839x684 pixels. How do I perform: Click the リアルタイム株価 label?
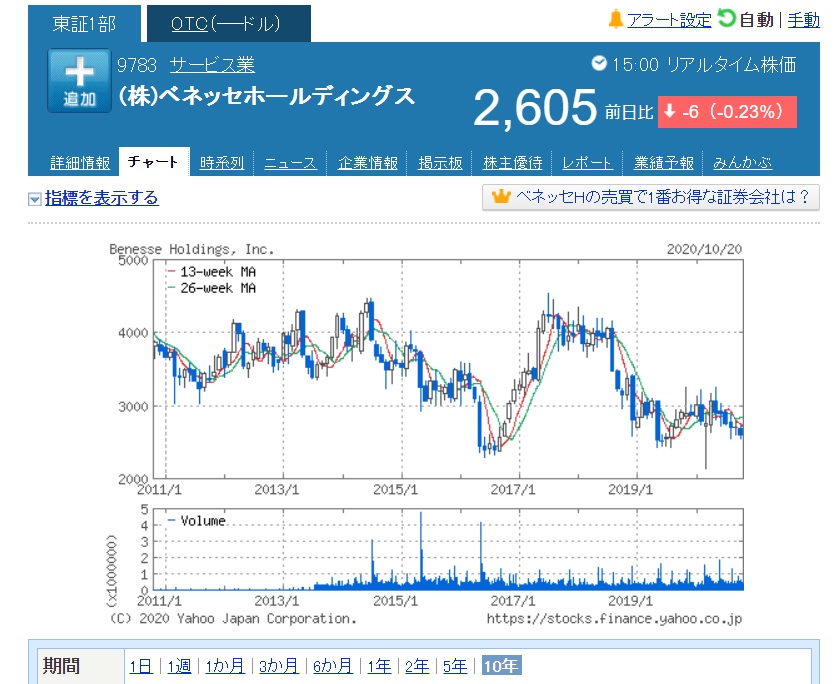(731, 65)
